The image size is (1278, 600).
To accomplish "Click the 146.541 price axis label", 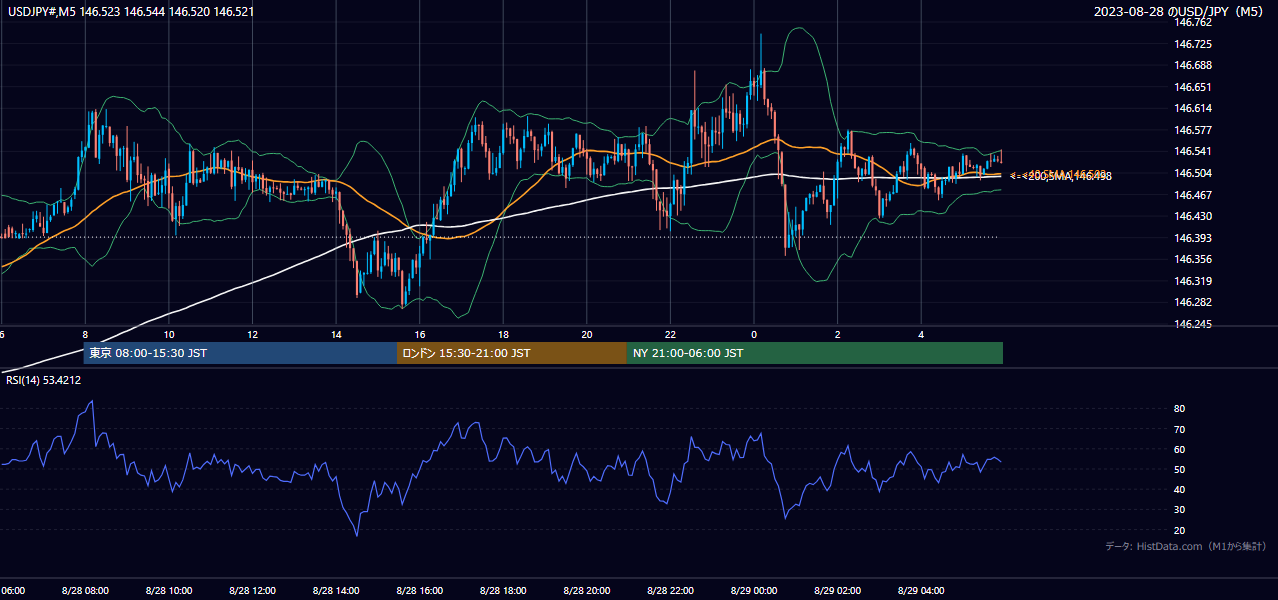I will coord(1194,151).
